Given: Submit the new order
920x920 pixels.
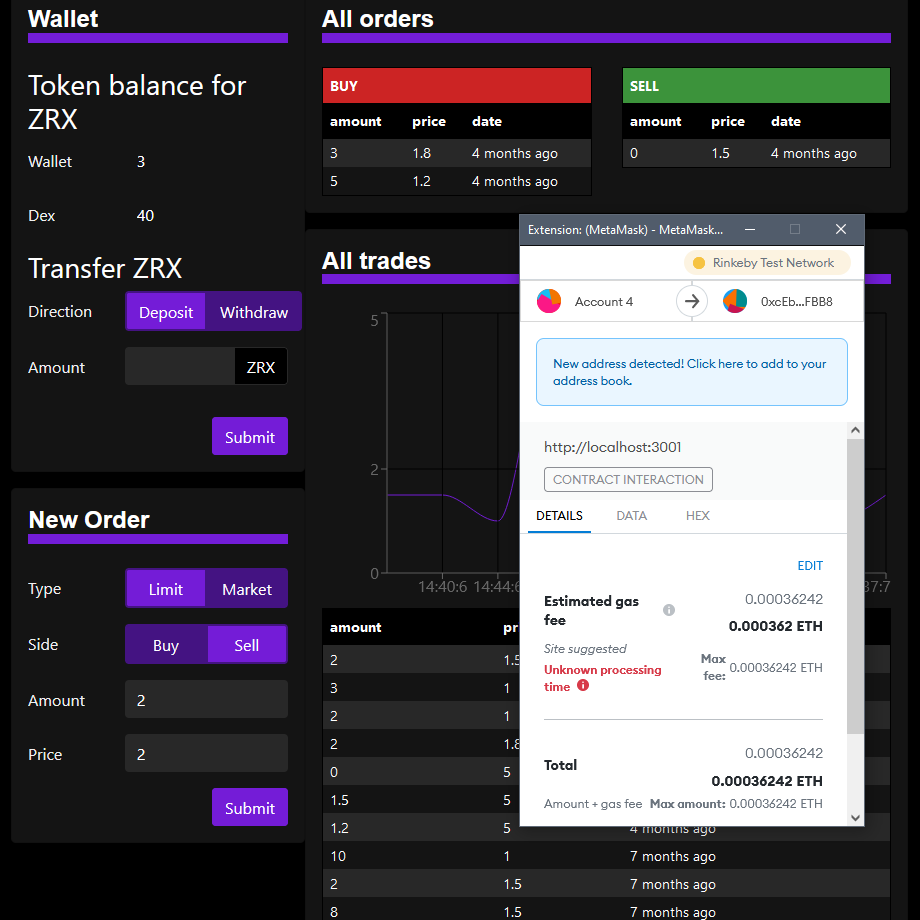Looking at the screenshot, I should (x=249, y=808).
